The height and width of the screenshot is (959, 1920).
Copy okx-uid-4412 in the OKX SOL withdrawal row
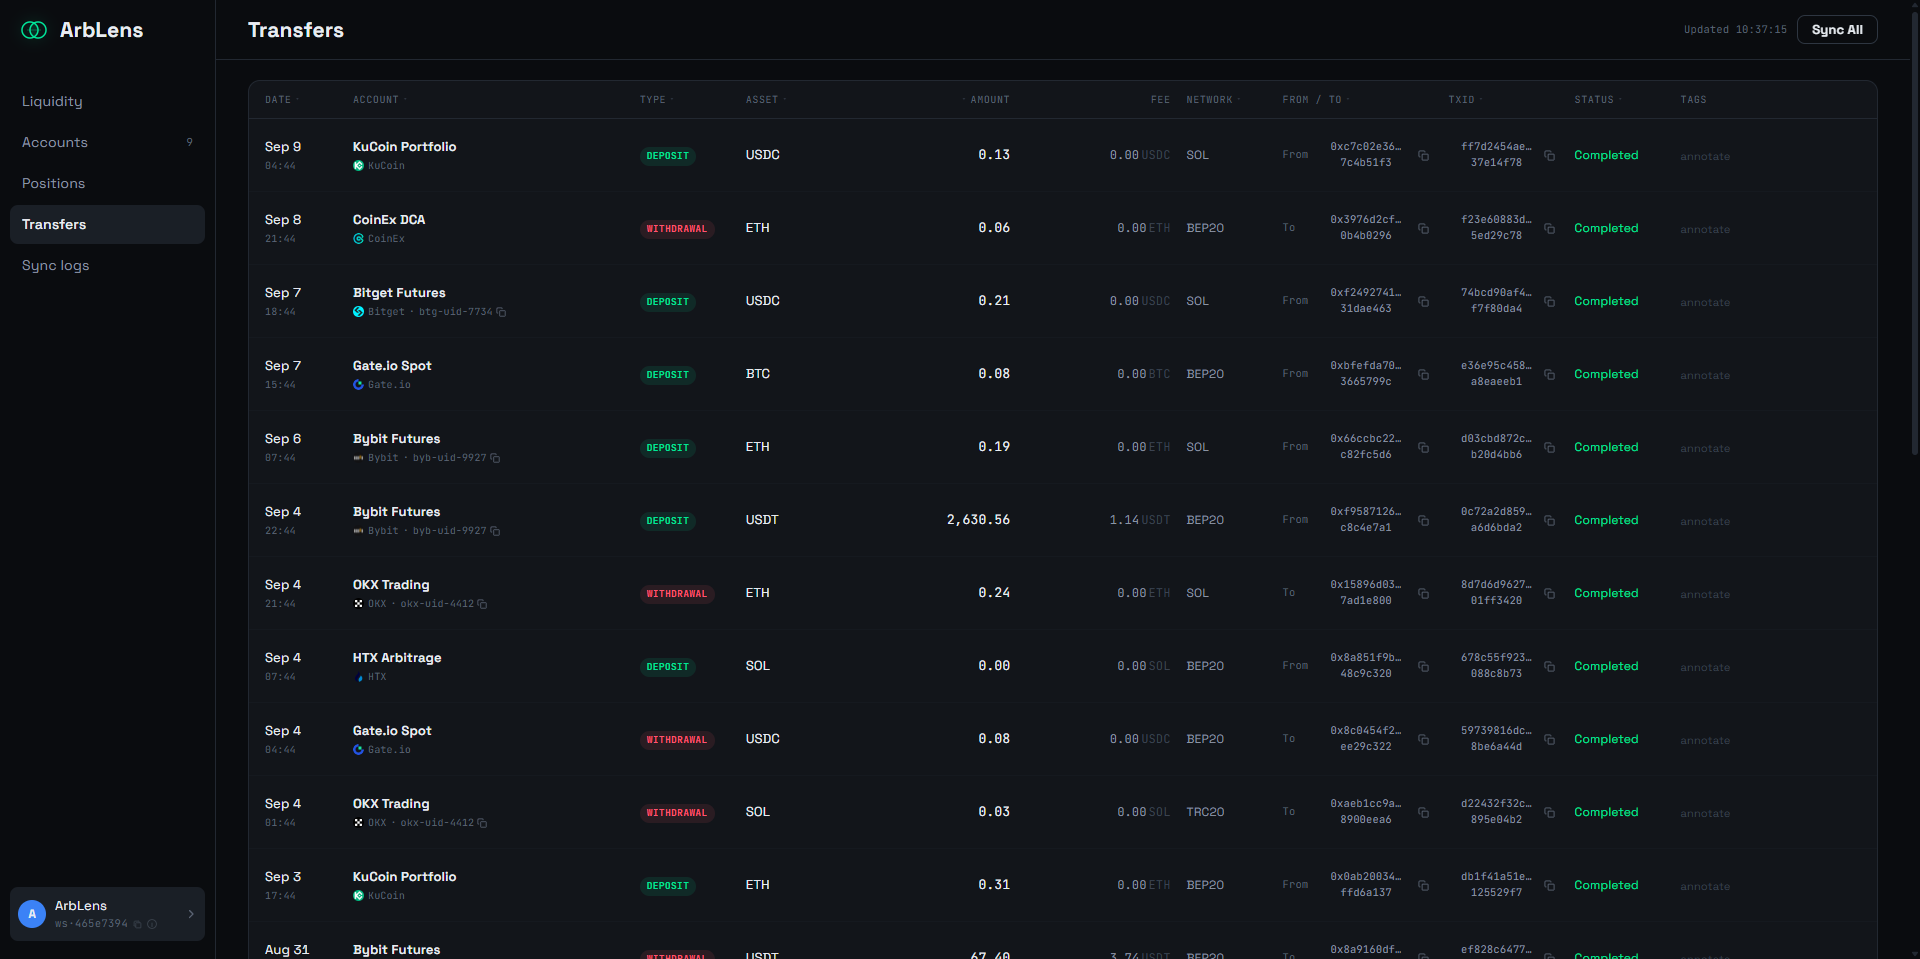point(482,823)
